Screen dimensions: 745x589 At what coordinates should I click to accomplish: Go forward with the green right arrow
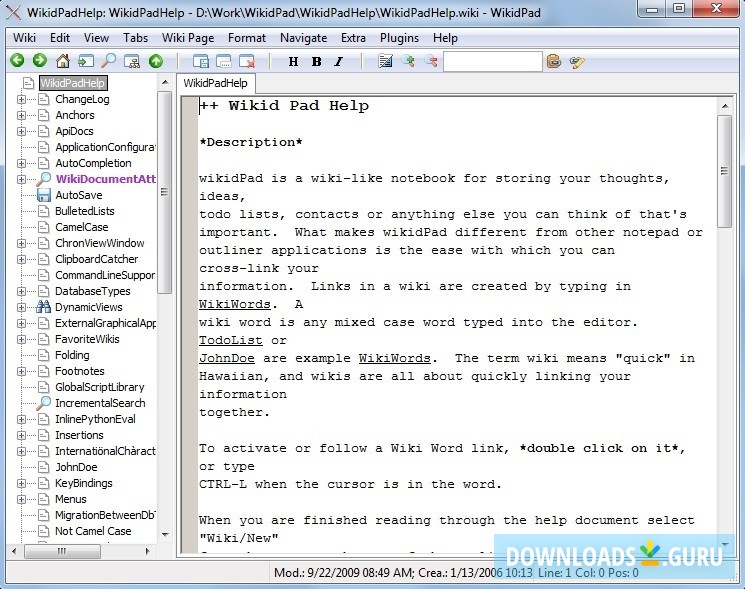point(40,61)
